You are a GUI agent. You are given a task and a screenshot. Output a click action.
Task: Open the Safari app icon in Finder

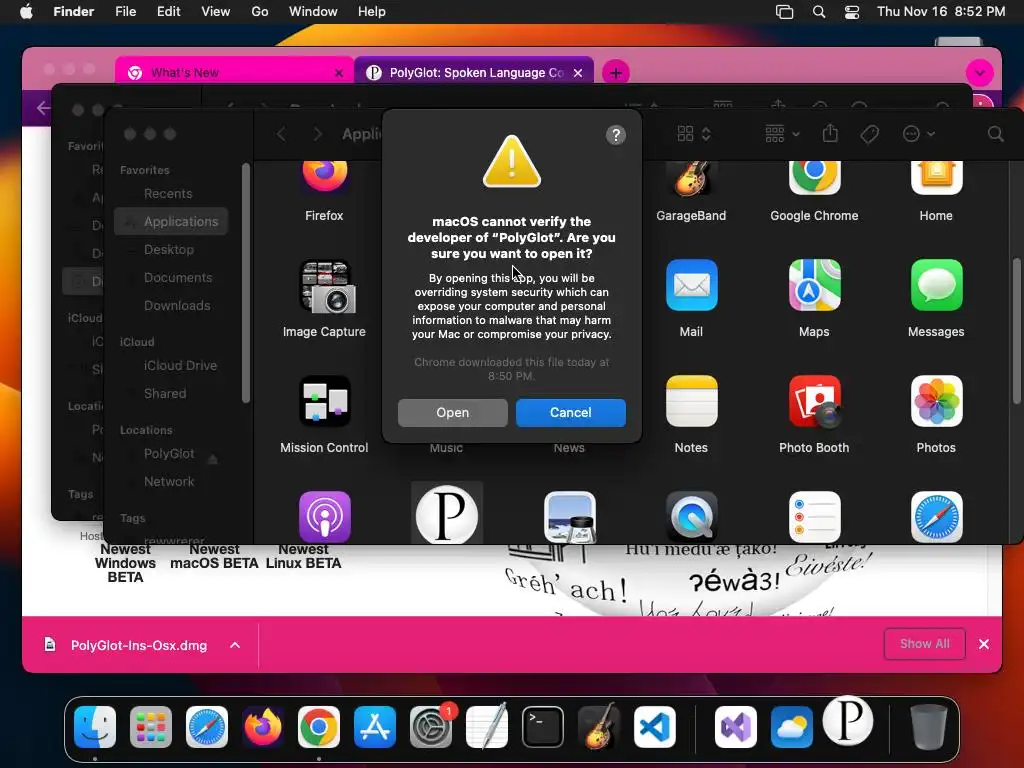pyautogui.click(x=936, y=517)
